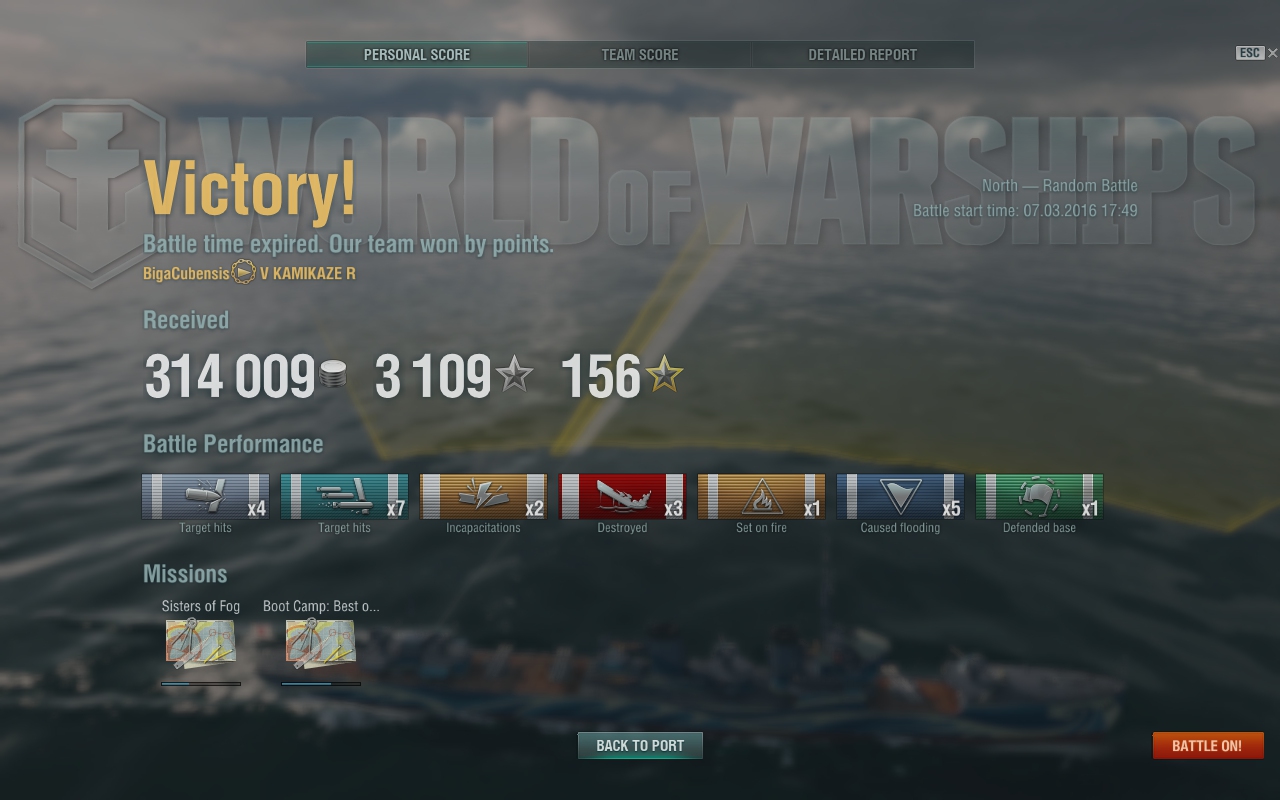Screen dimensions: 1280x800
Task: Open the Sisters of Fog mission icon
Action: pyautogui.click(x=201, y=643)
